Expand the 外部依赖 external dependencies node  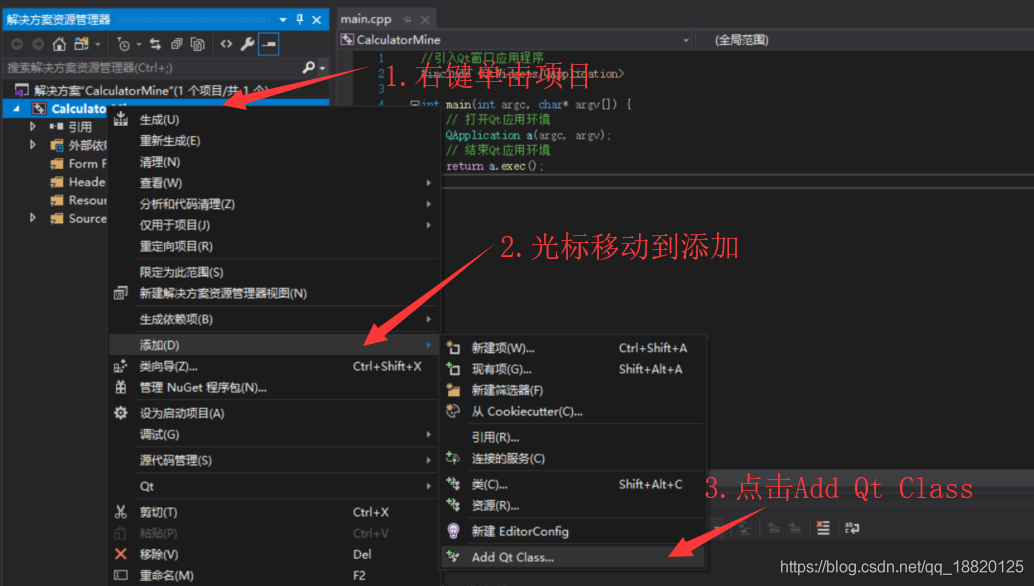[x=32, y=144]
